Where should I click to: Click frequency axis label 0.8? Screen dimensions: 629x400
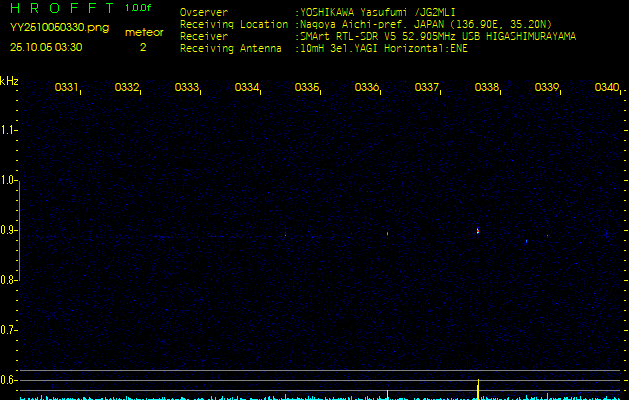[7, 280]
